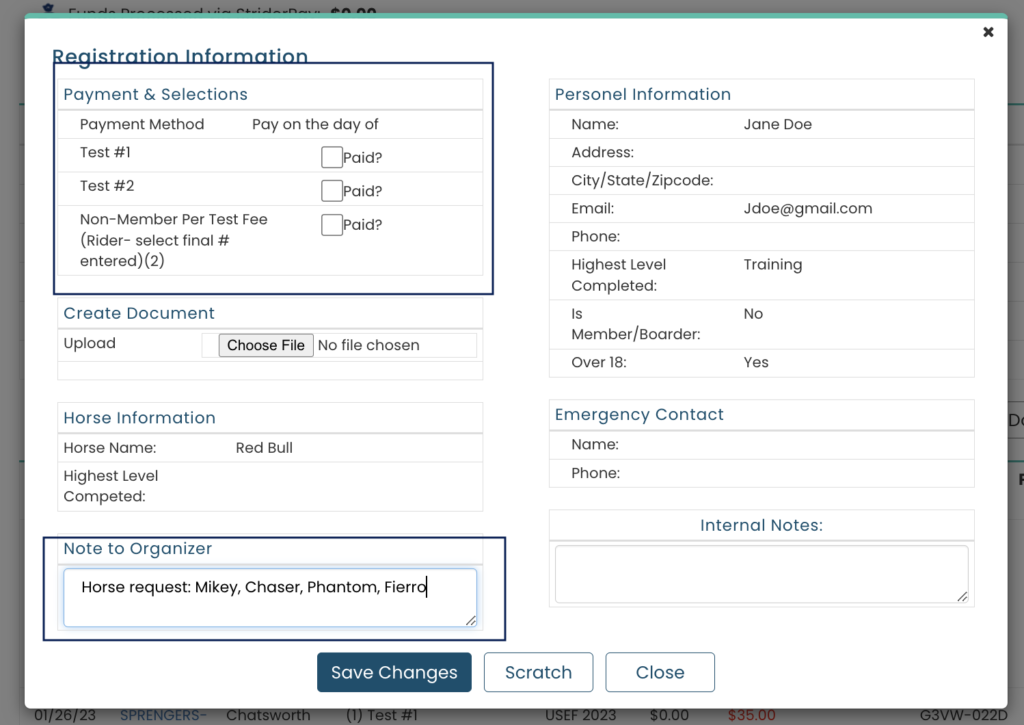Viewport: 1024px width, 725px height.
Task: Enable Paid for Non-Member Per Test Fee
Action: click(331, 224)
